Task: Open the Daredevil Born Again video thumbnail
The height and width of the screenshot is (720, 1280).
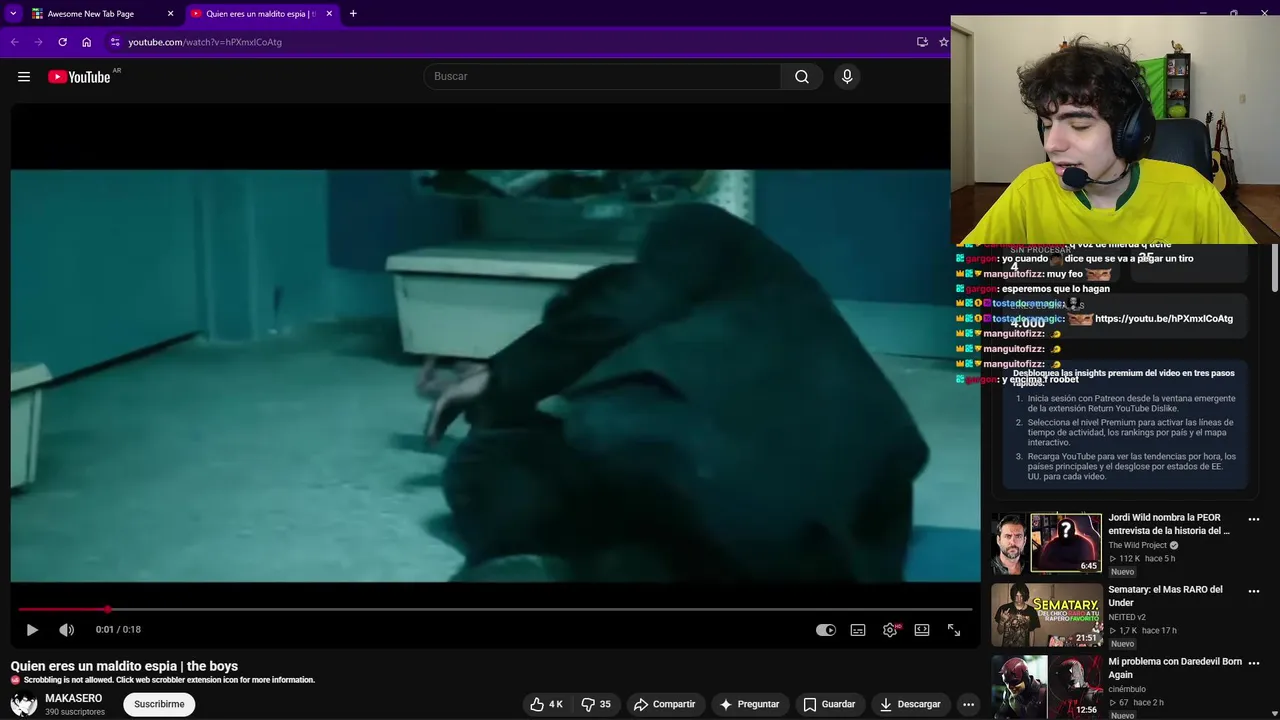Action: click(1046, 687)
